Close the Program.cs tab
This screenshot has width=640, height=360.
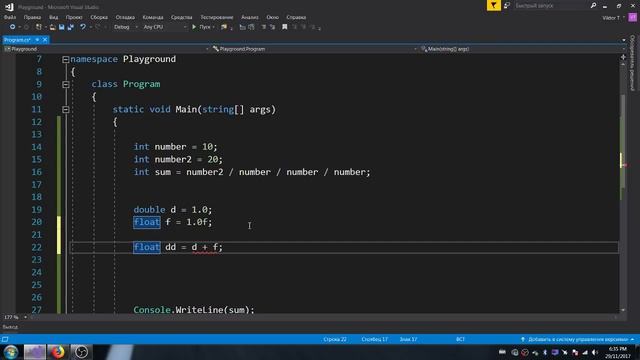[x=45, y=40]
